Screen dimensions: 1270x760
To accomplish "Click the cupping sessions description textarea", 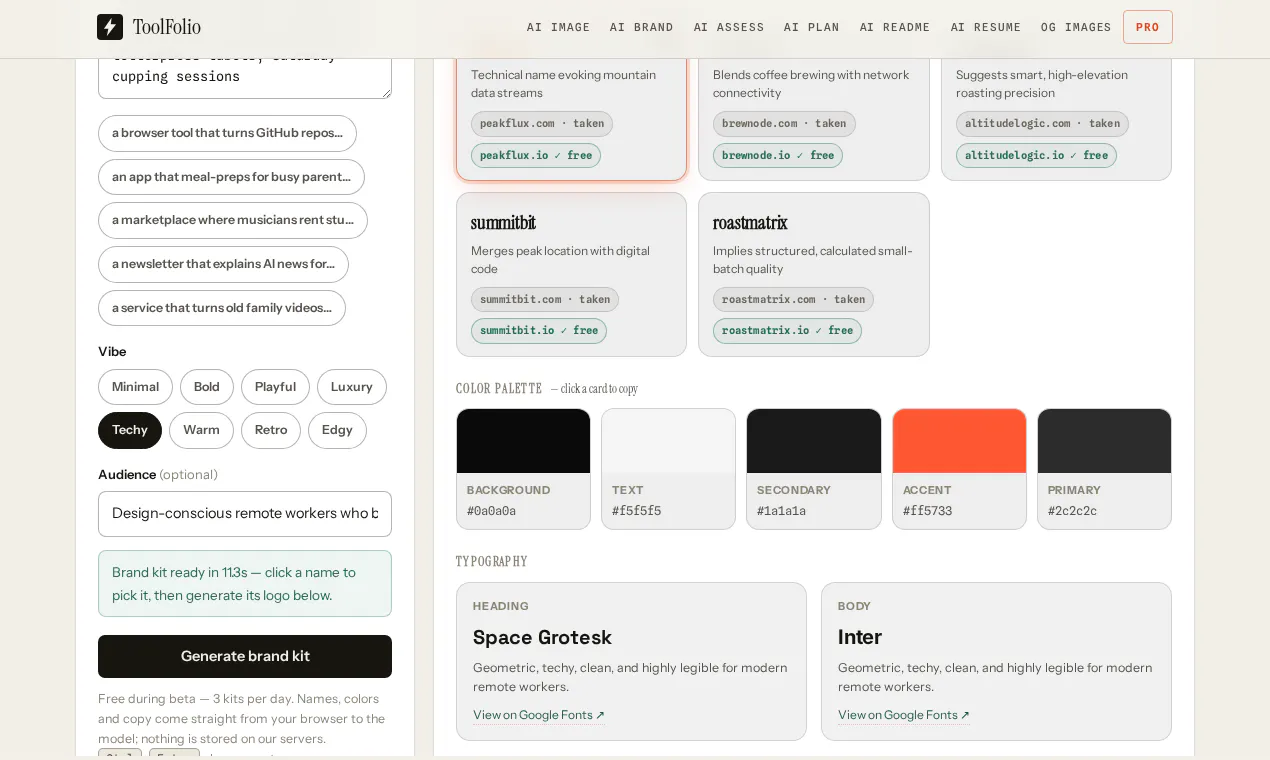I will 245,78.
